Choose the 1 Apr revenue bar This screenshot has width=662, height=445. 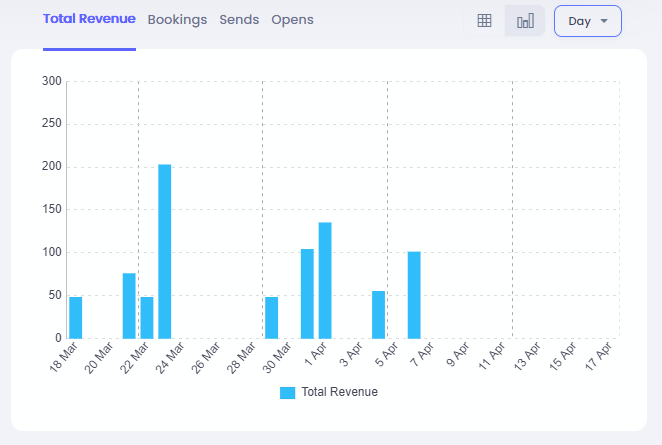coord(325,280)
